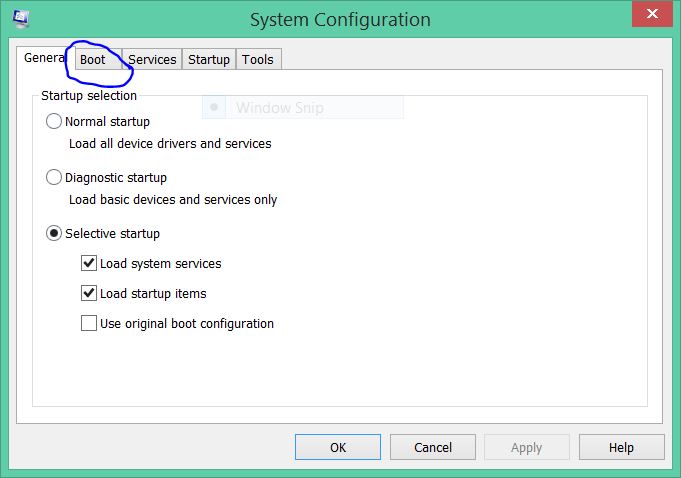Choose the Normal startup option
Image resolution: width=681 pixels, height=478 pixels.
pyautogui.click(x=54, y=121)
